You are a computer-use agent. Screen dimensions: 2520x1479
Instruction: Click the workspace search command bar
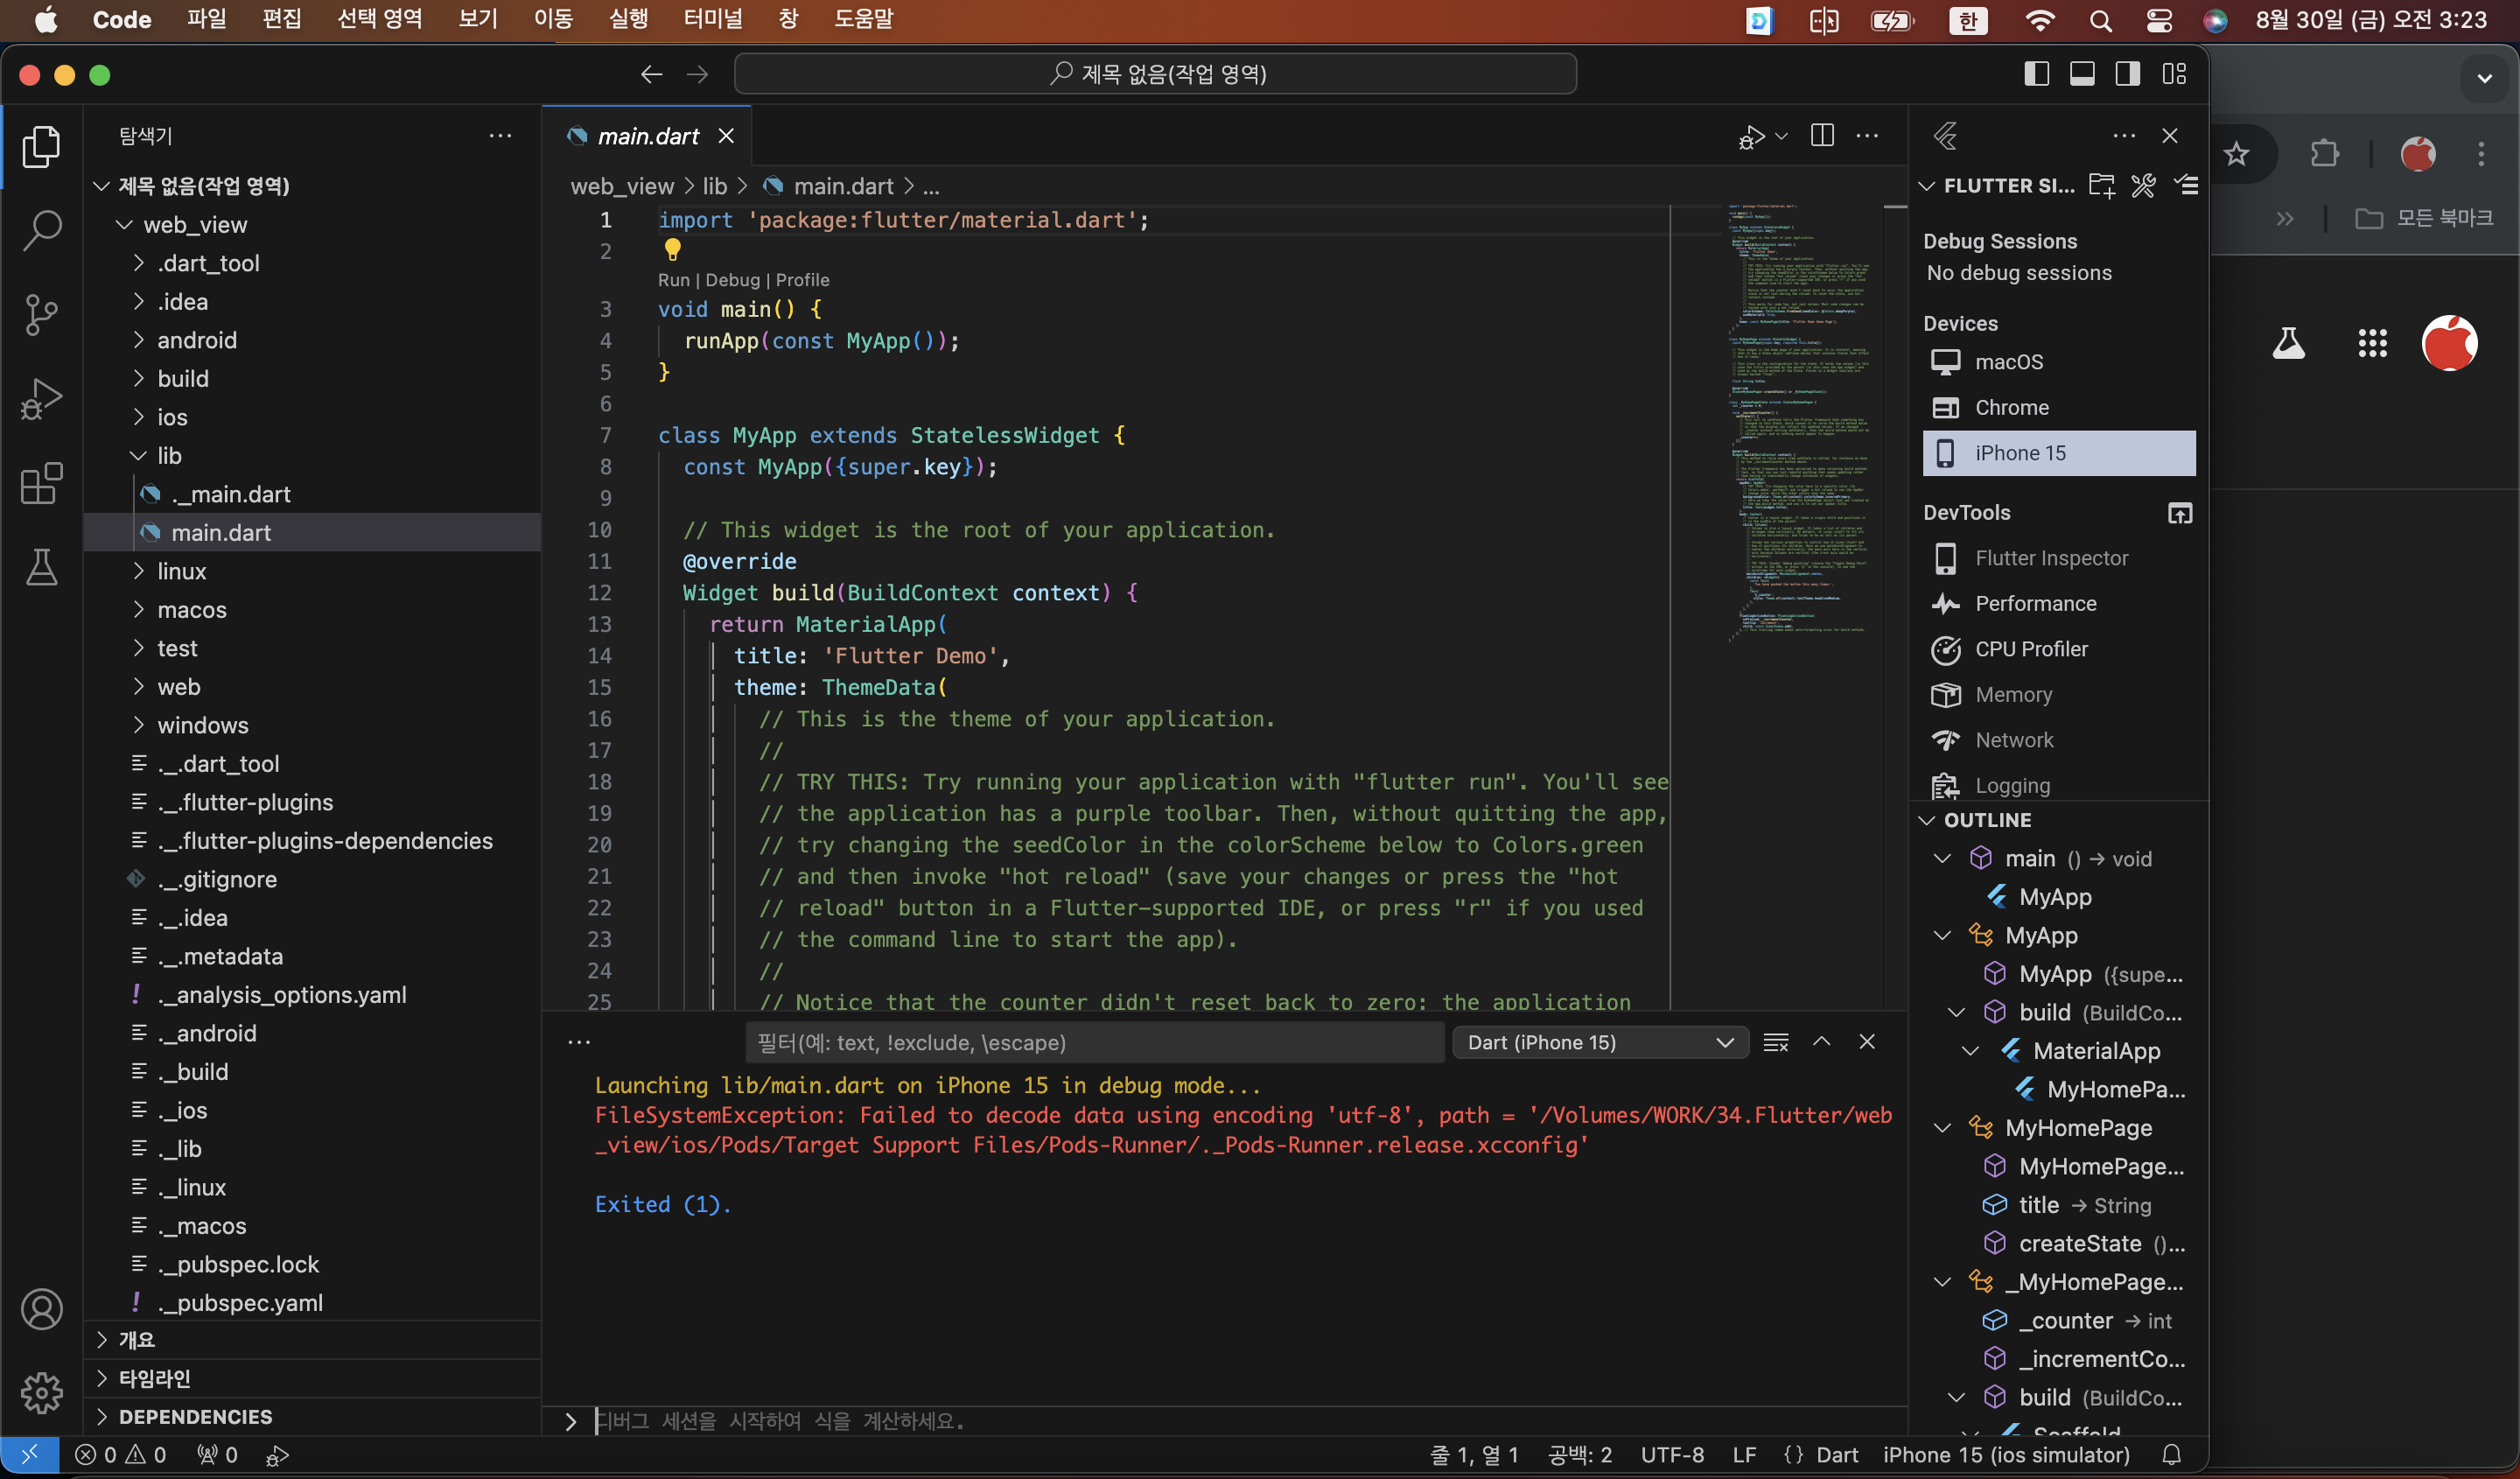1155,74
